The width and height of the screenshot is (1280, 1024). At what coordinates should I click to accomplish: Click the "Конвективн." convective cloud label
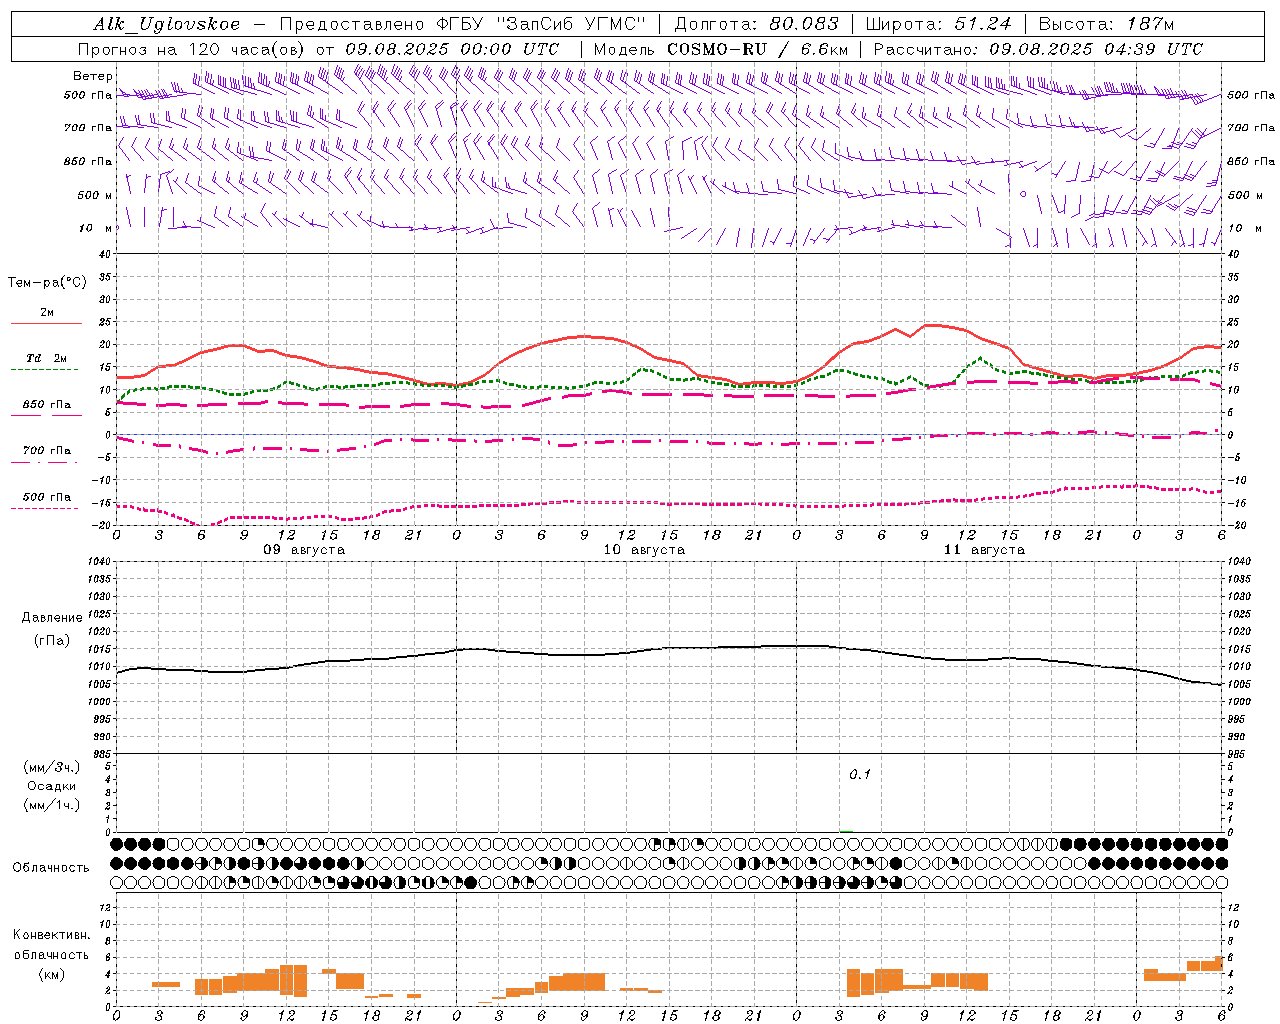(52, 935)
